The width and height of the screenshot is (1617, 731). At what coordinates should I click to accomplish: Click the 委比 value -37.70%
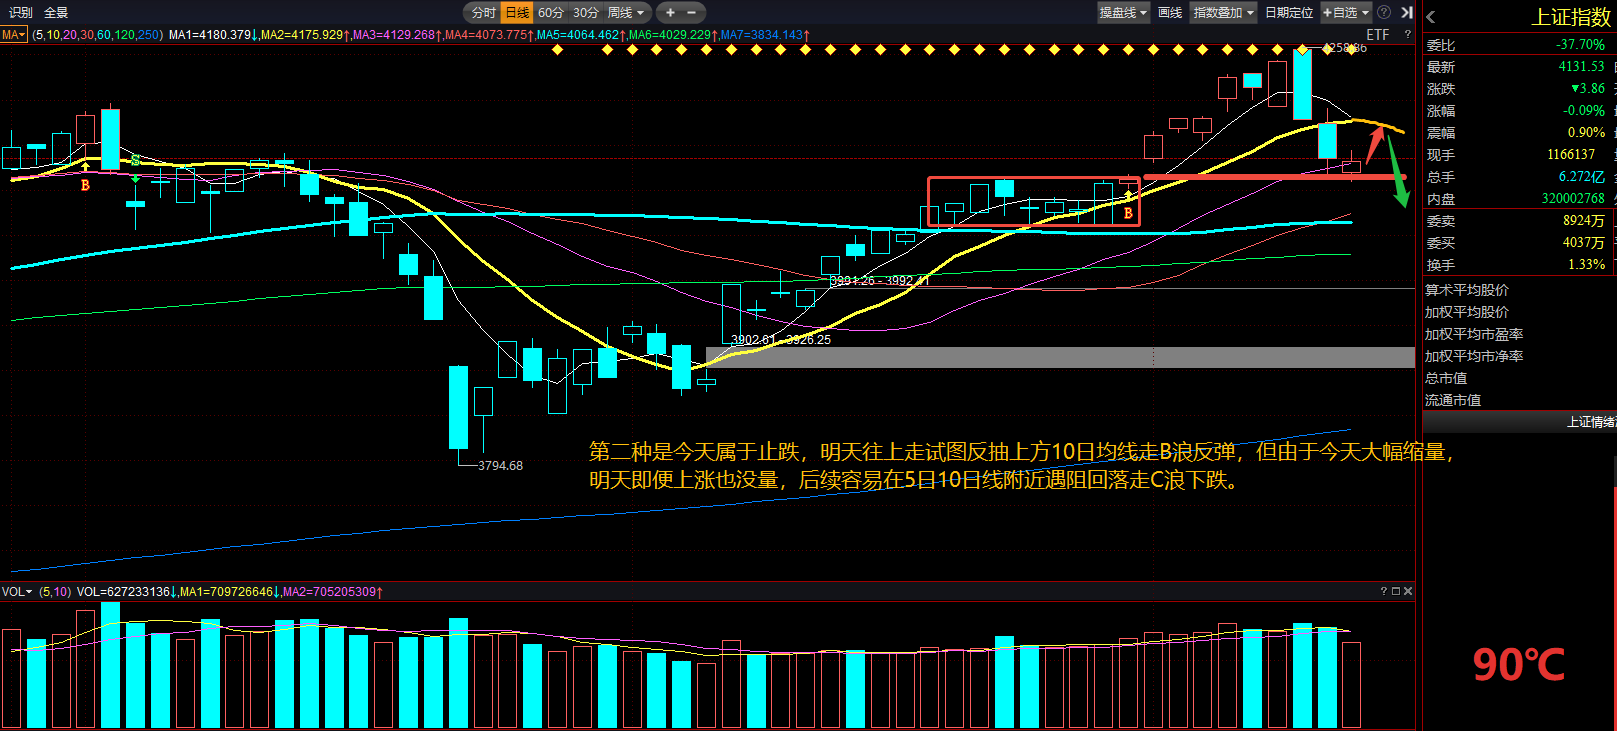coord(1580,45)
